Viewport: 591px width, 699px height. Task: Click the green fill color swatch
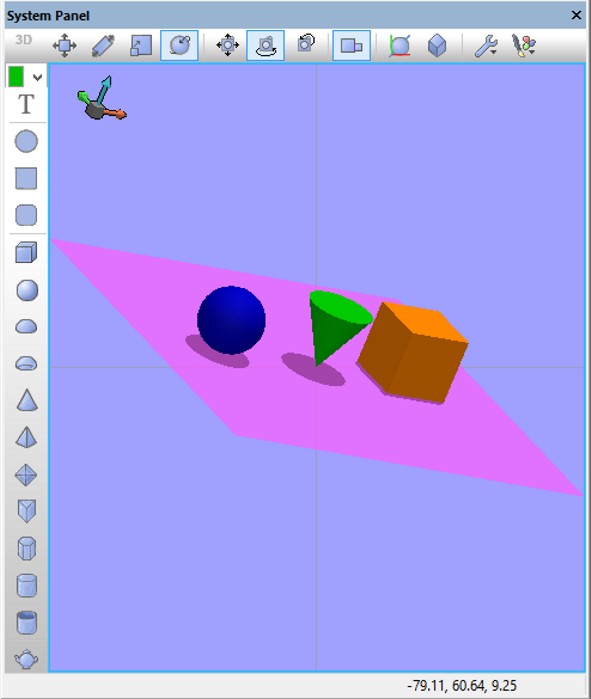click(16, 77)
